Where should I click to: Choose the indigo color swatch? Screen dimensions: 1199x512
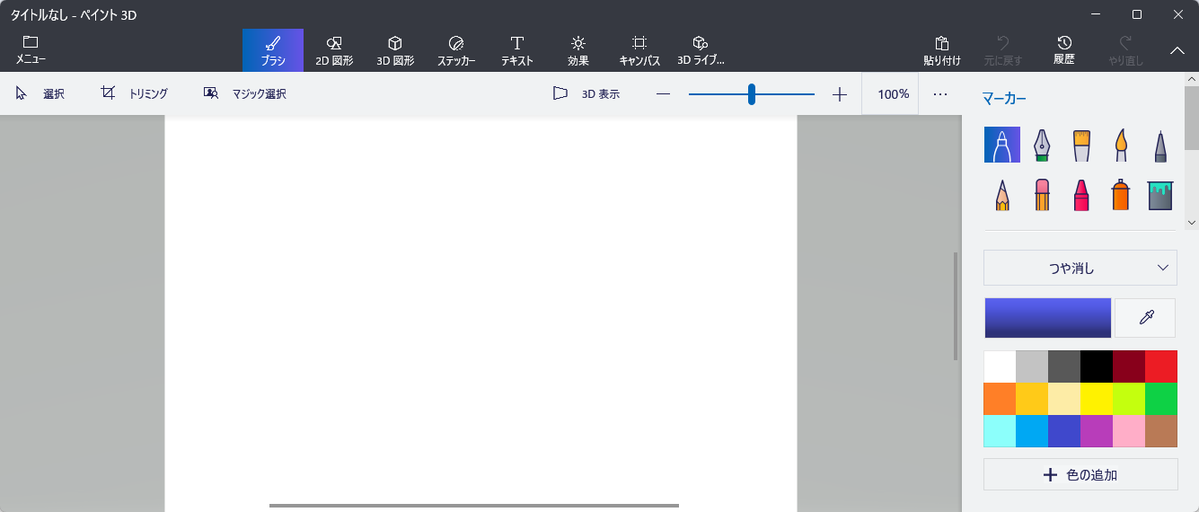pyautogui.click(x=1064, y=430)
